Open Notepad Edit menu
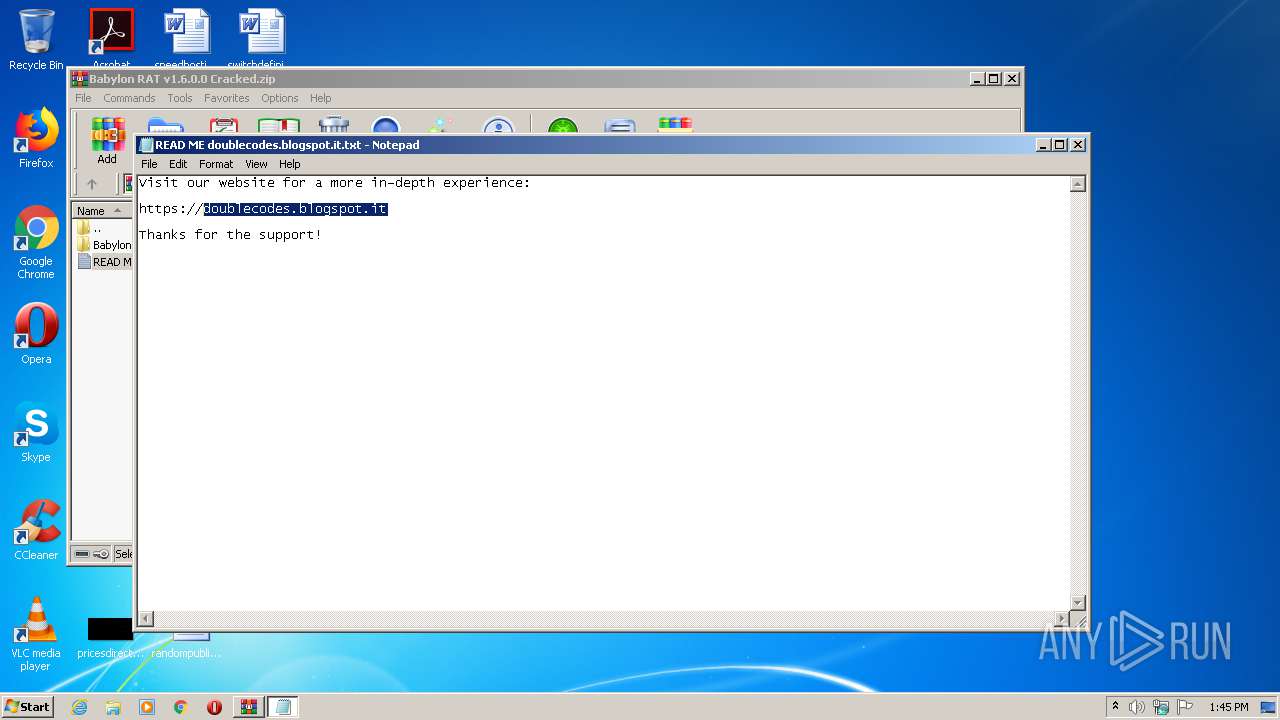This screenshot has width=1280, height=720. 178,164
